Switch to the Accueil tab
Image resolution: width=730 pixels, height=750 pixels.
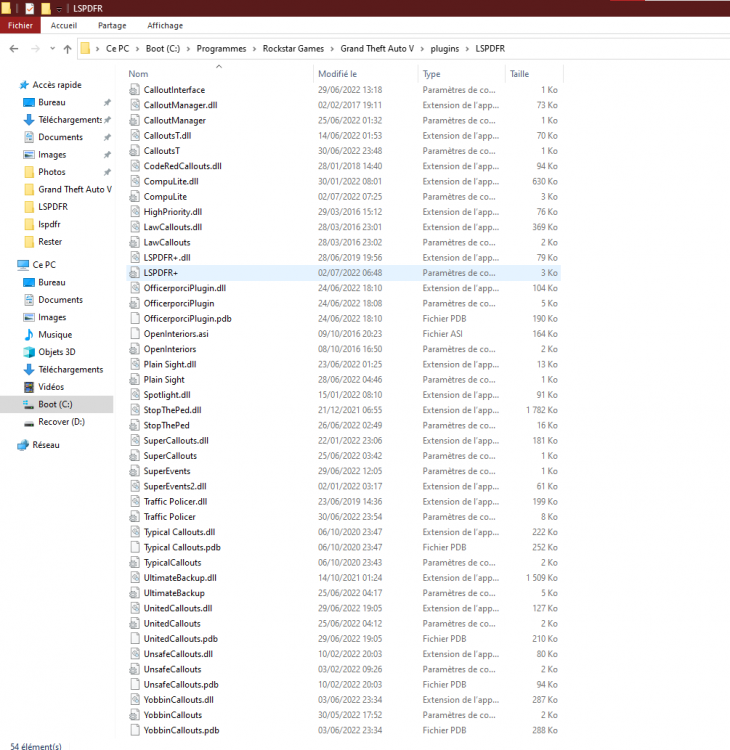(64, 25)
